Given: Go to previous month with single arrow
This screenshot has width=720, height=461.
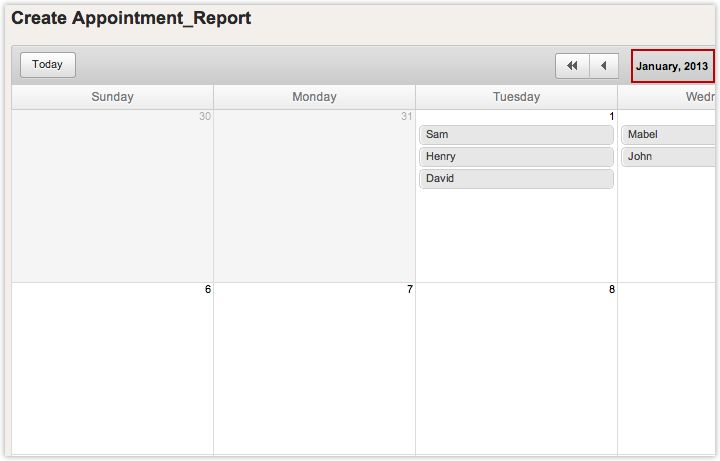Looking at the screenshot, I should pyautogui.click(x=603, y=66).
